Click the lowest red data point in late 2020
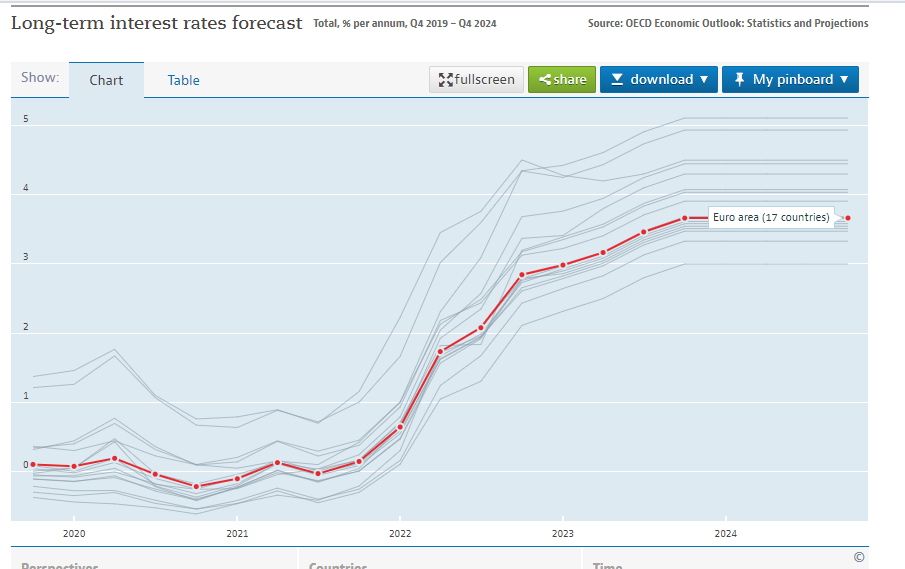This screenshot has width=905, height=569. pos(196,487)
